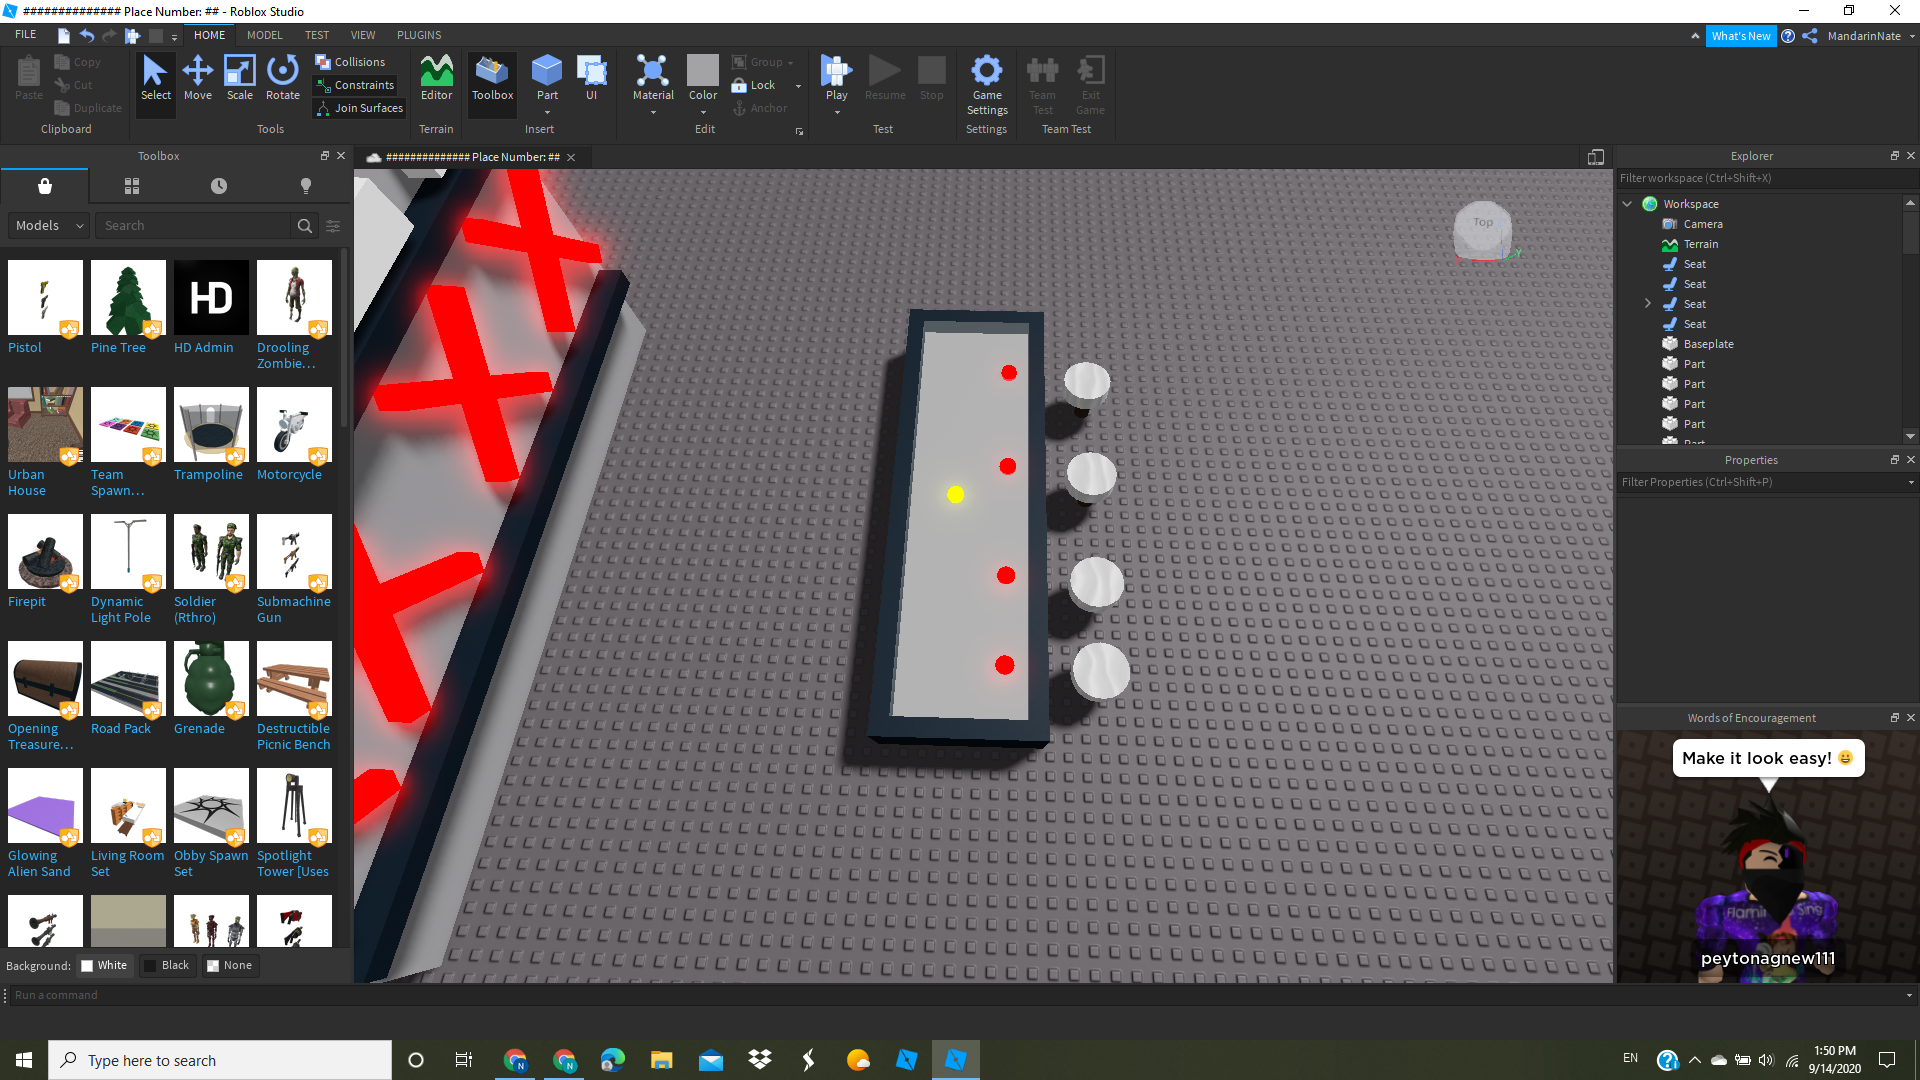Image resolution: width=1920 pixels, height=1080 pixels.
Task: Select White background option
Action: tap(104, 965)
